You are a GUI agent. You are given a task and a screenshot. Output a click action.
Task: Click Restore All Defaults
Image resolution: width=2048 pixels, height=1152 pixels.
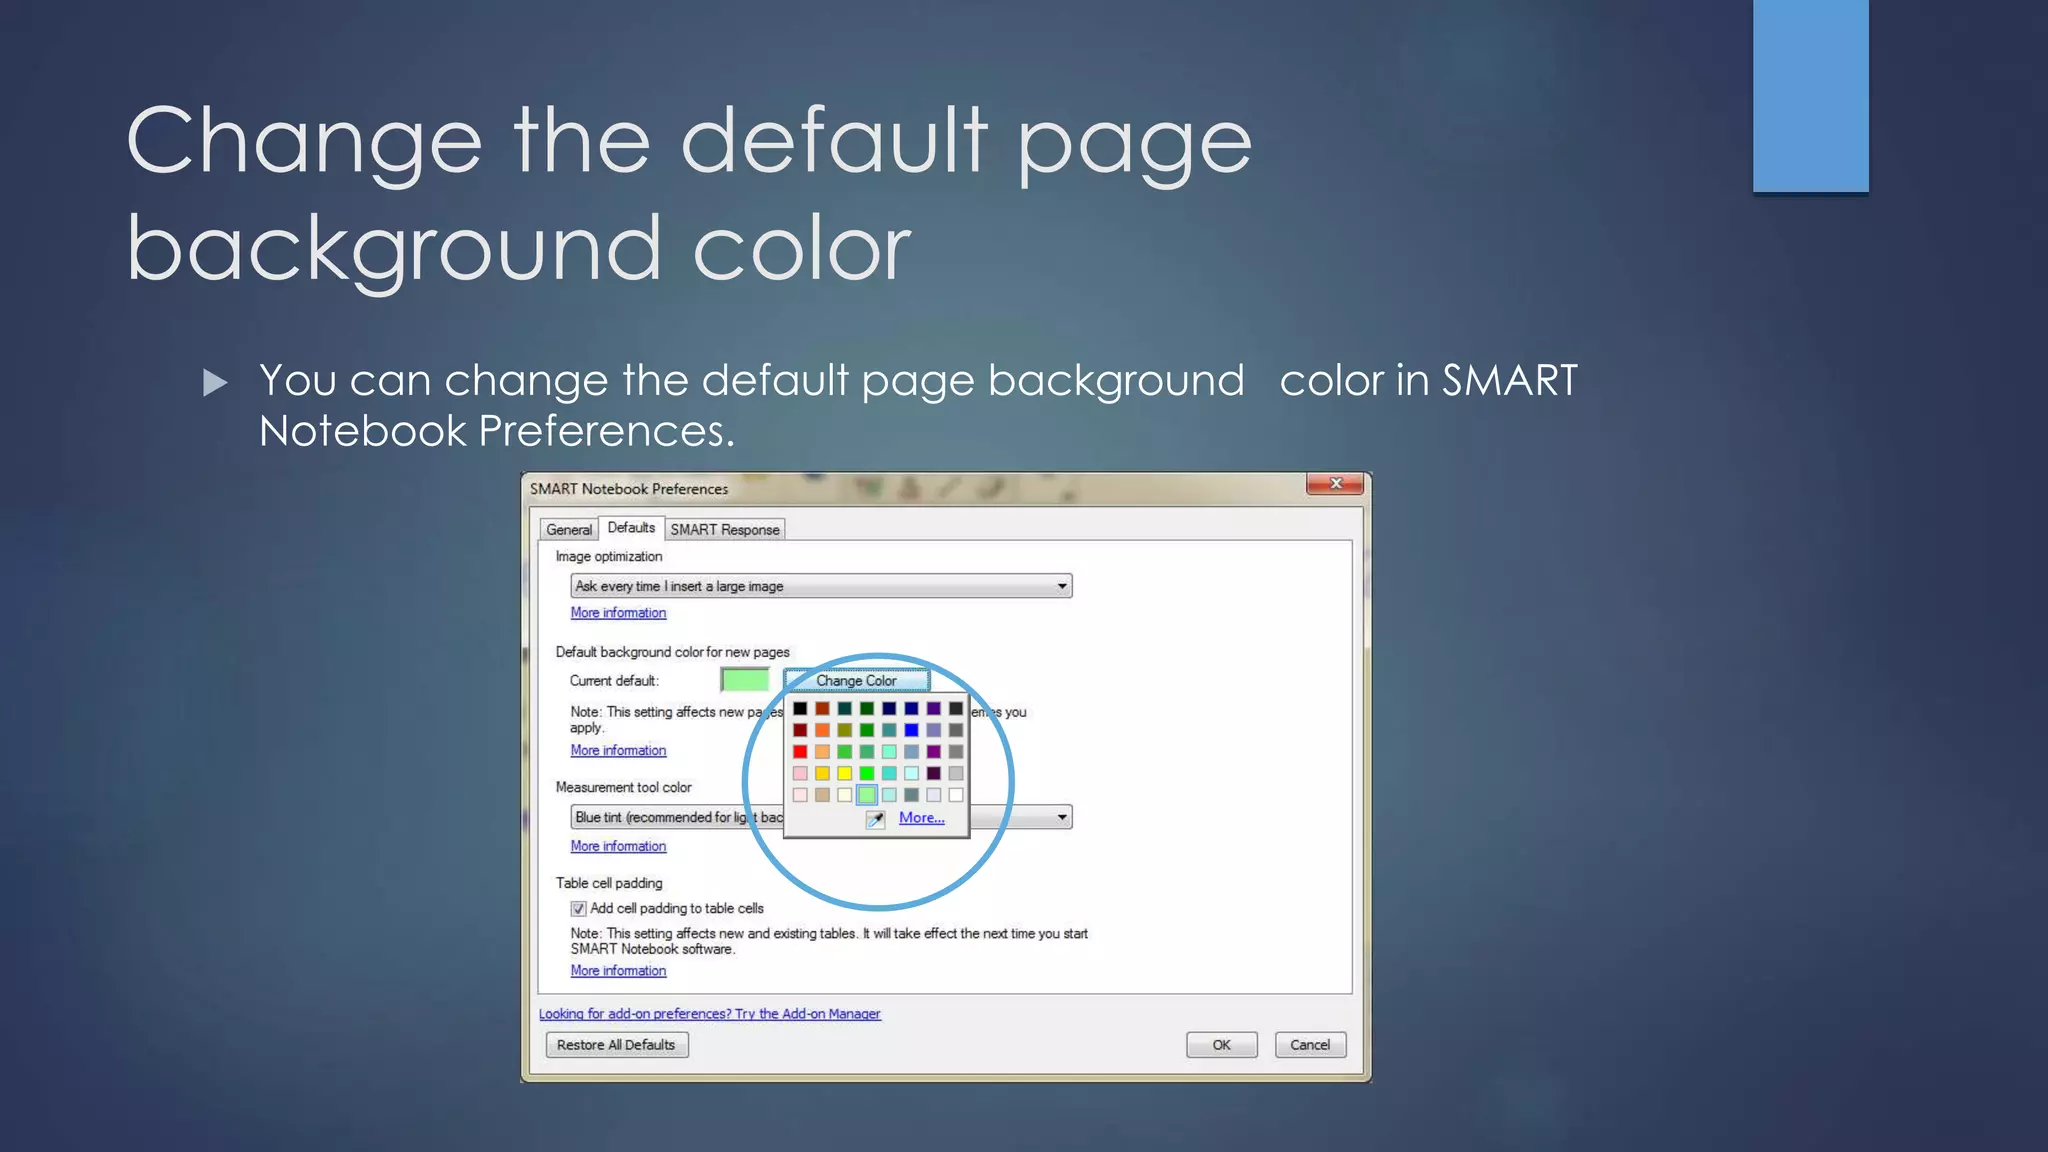[616, 1045]
